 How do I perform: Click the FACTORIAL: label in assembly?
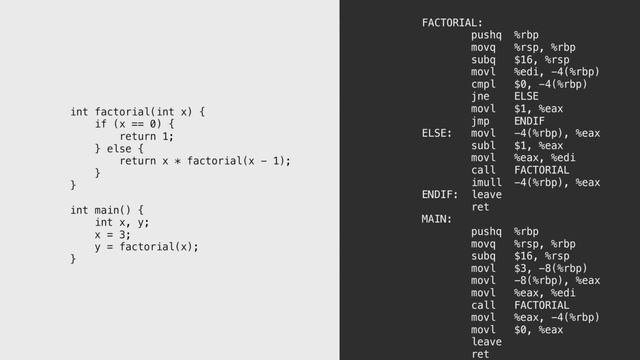[452, 23]
